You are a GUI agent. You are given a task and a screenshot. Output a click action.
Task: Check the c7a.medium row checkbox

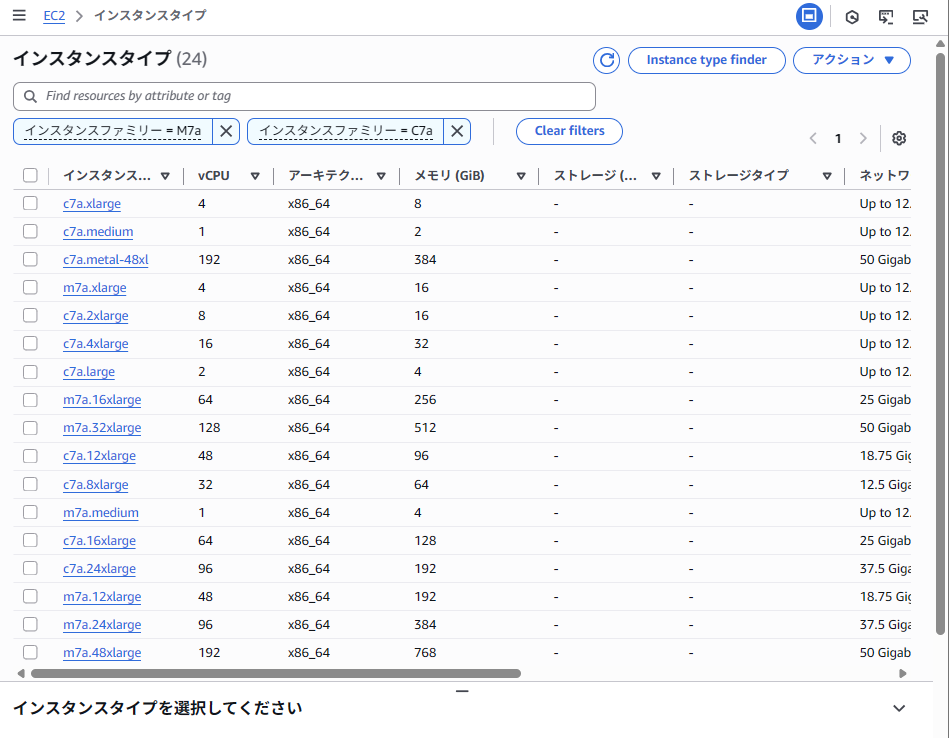[x=30, y=231]
